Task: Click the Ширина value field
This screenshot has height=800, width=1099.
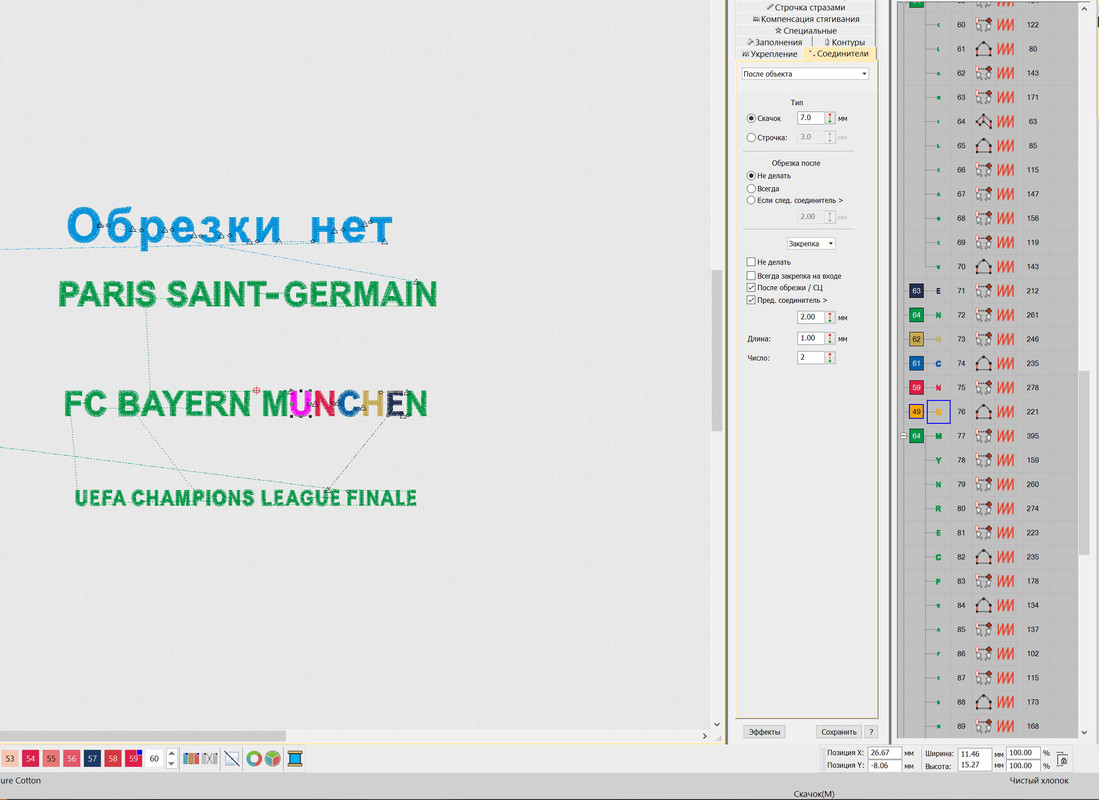Action: pyautogui.click(x=975, y=754)
